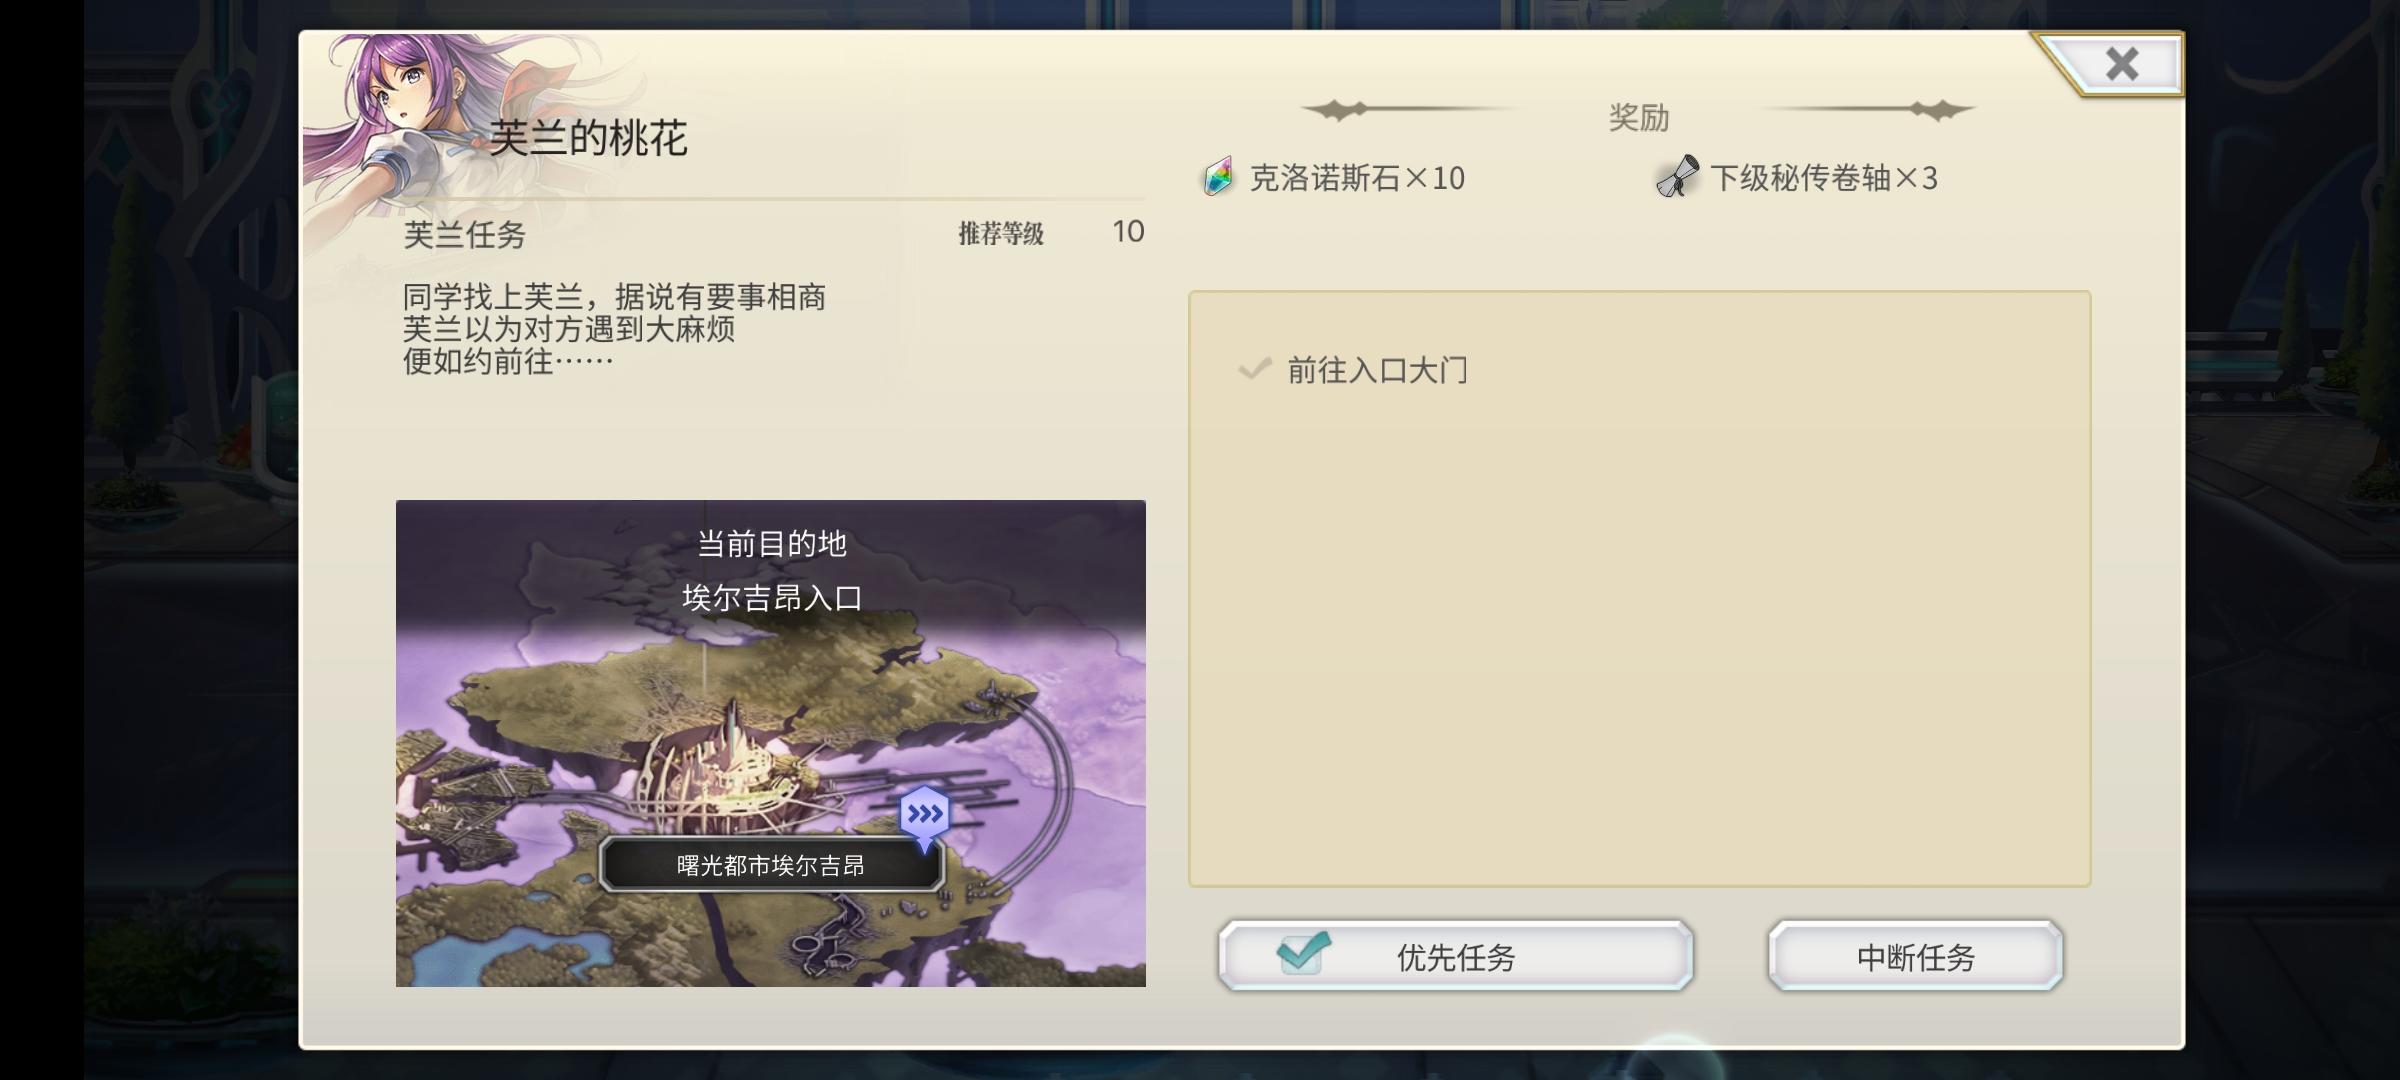Click the checkmark beside 前往入口大门
The height and width of the screenshot is (1080, 2400).
(x=1254, y=369)
